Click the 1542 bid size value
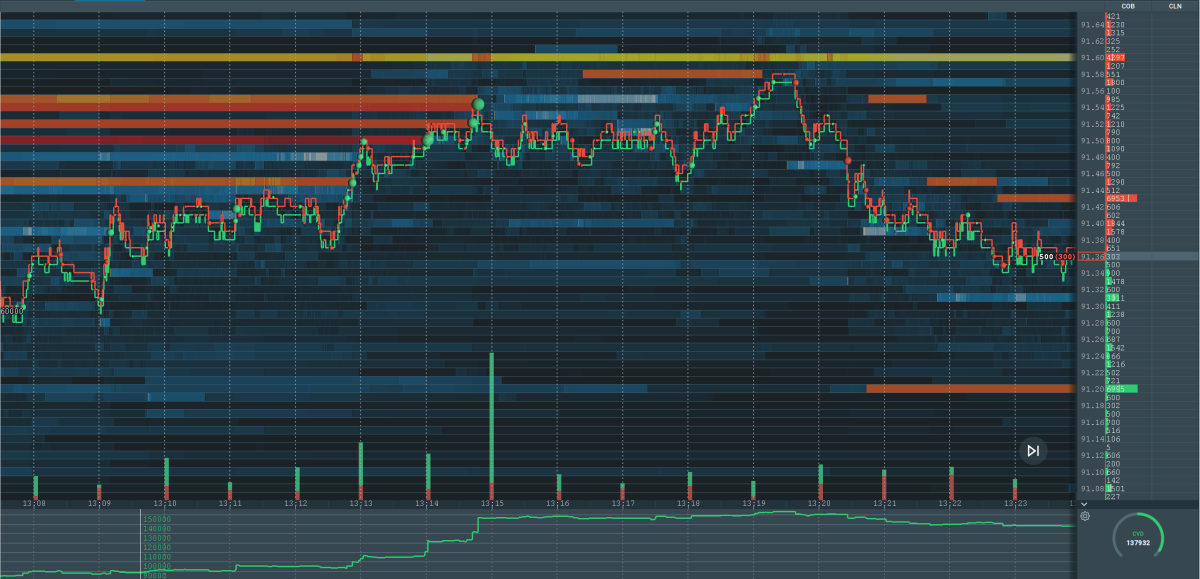Screen dimensions: 1200x579 tap(1116, 347)
